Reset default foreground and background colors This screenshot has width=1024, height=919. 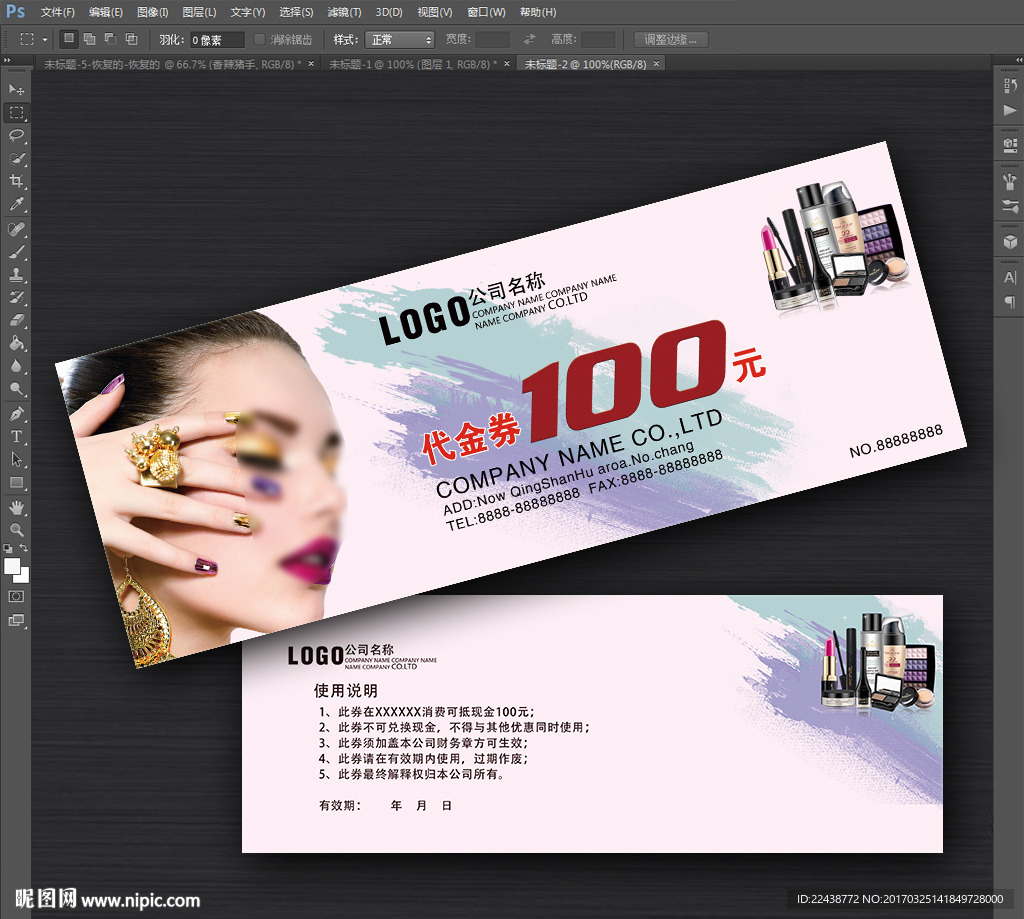(8, 548)
